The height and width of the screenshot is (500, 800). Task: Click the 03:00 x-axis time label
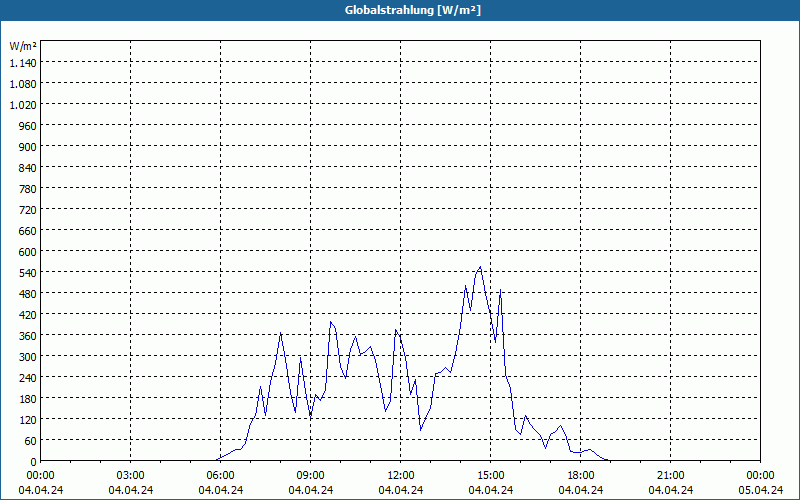click(x=131, y=476)
